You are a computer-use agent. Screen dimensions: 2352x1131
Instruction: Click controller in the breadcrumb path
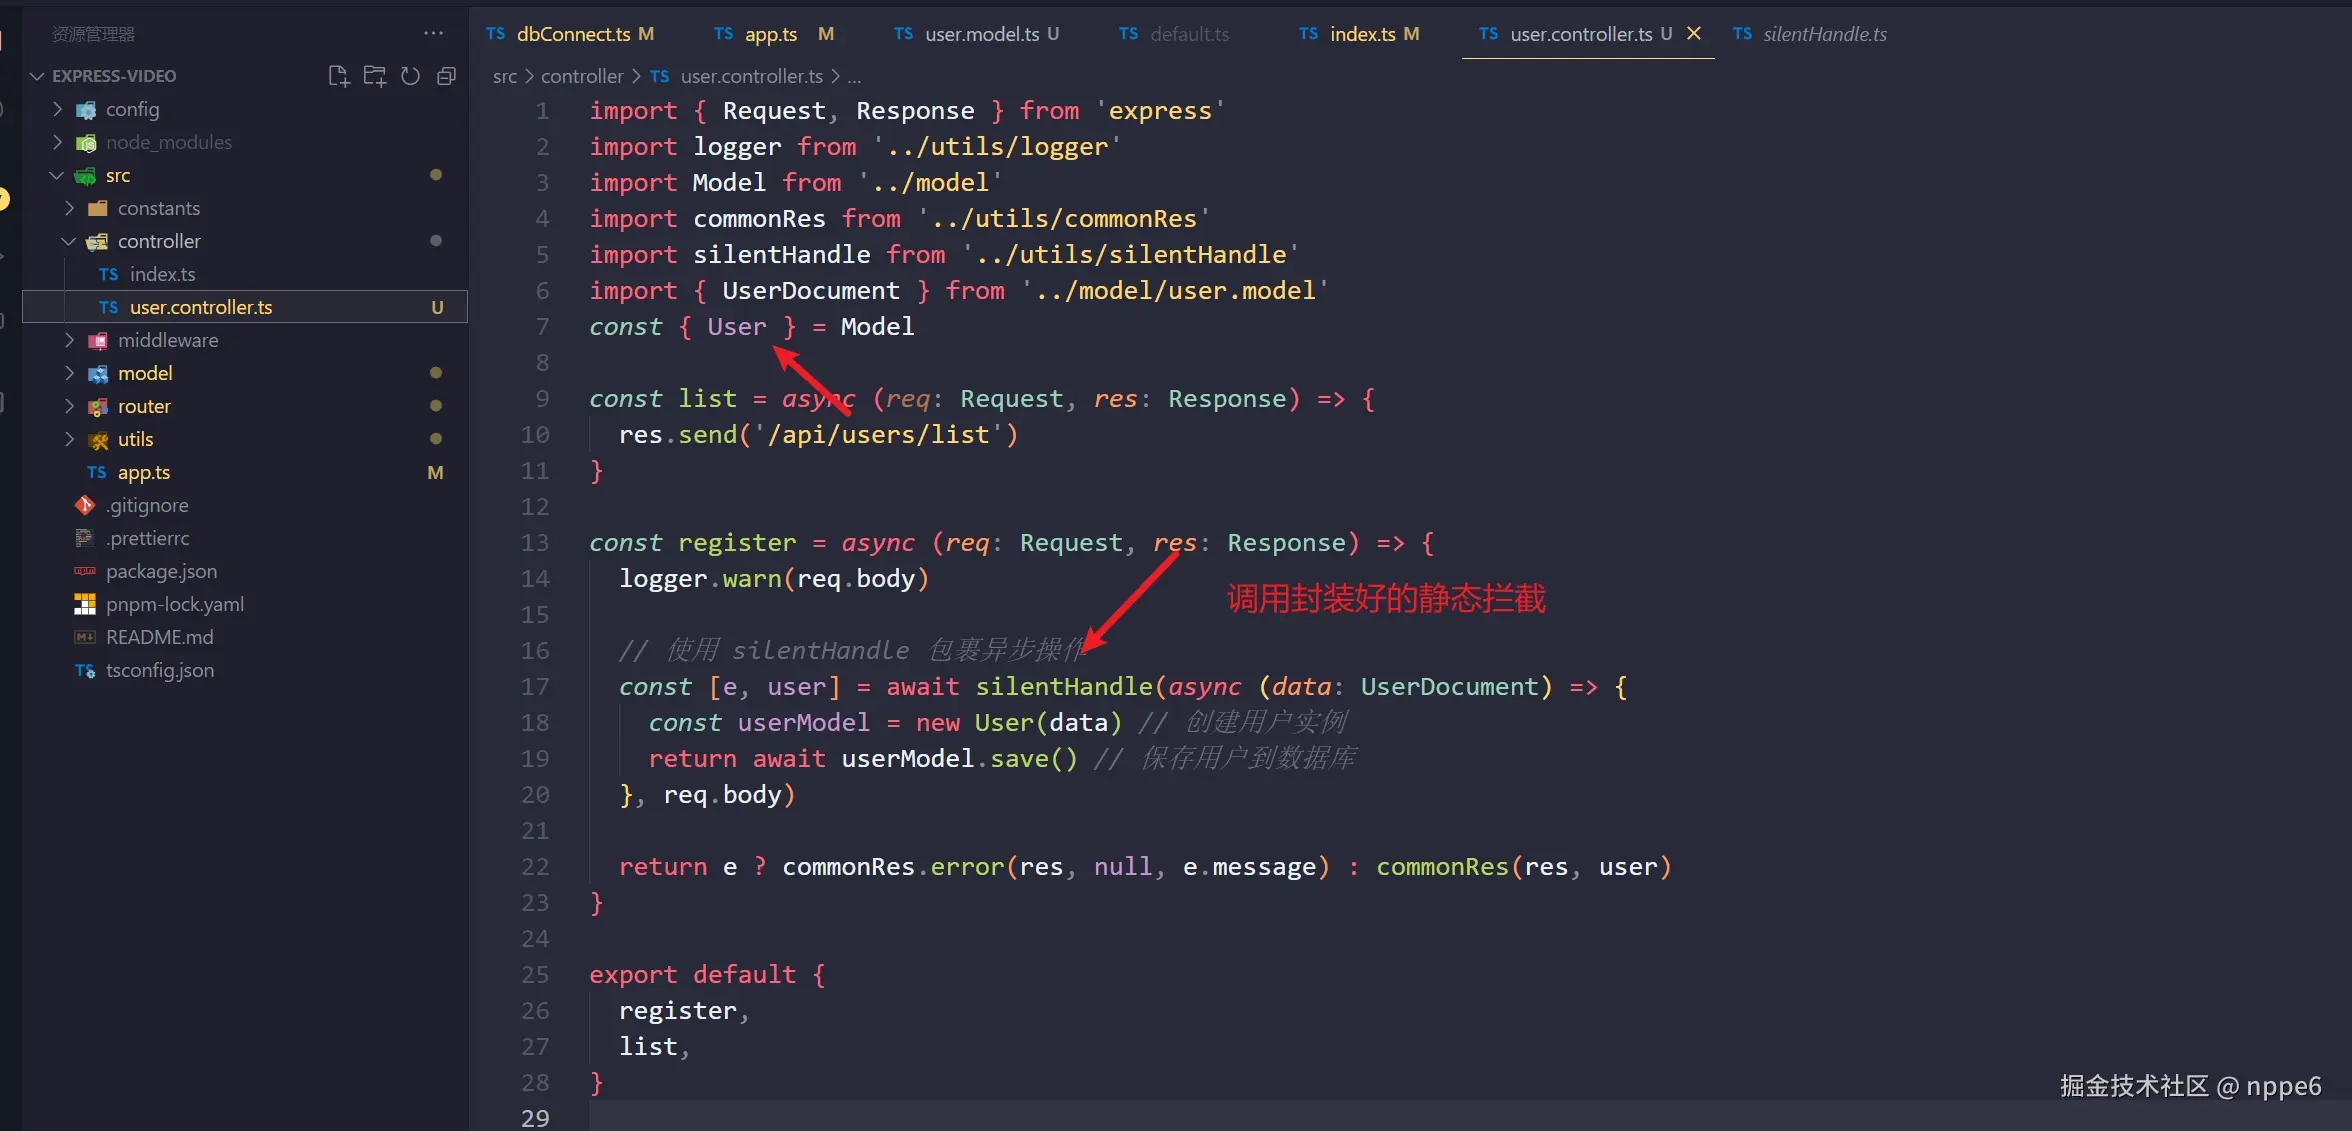(581, 76)
